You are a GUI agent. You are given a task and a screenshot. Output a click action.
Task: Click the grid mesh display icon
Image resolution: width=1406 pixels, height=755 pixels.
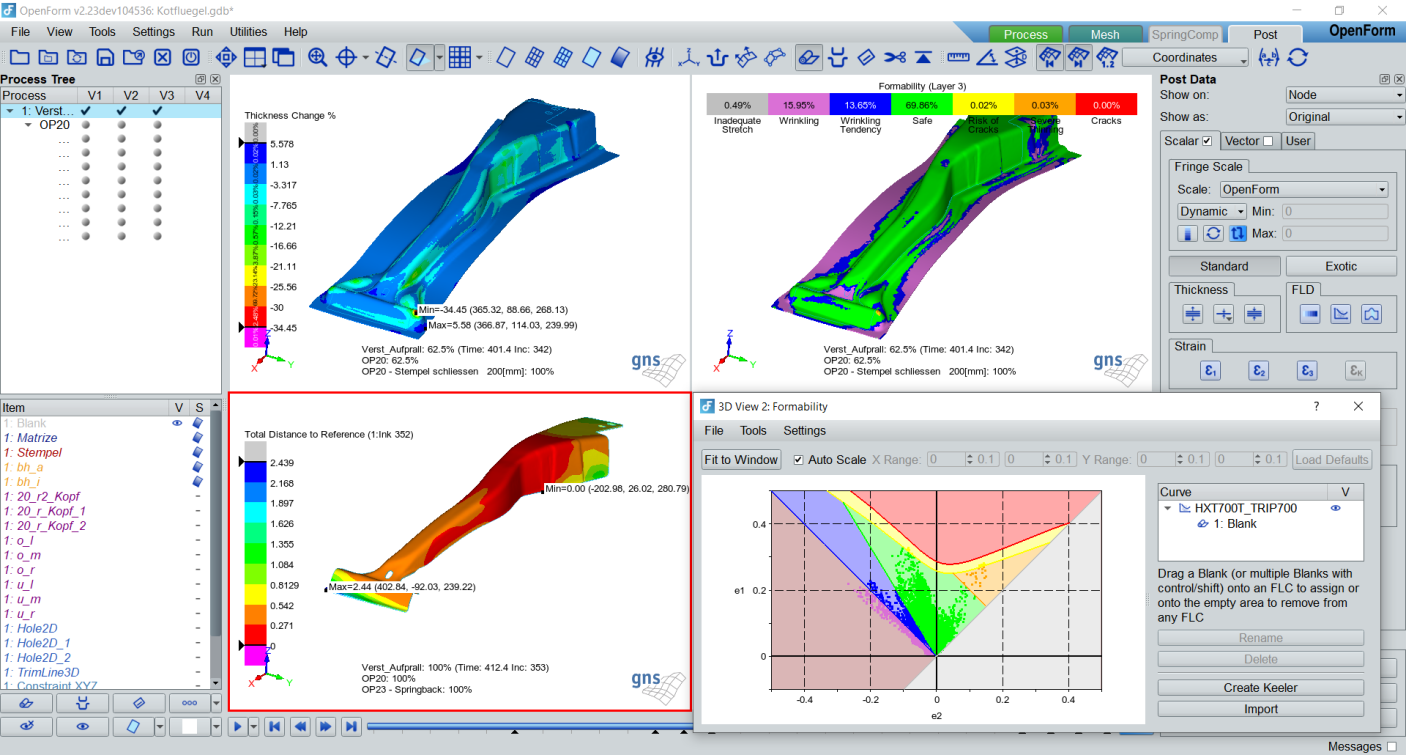coord(460,58)
